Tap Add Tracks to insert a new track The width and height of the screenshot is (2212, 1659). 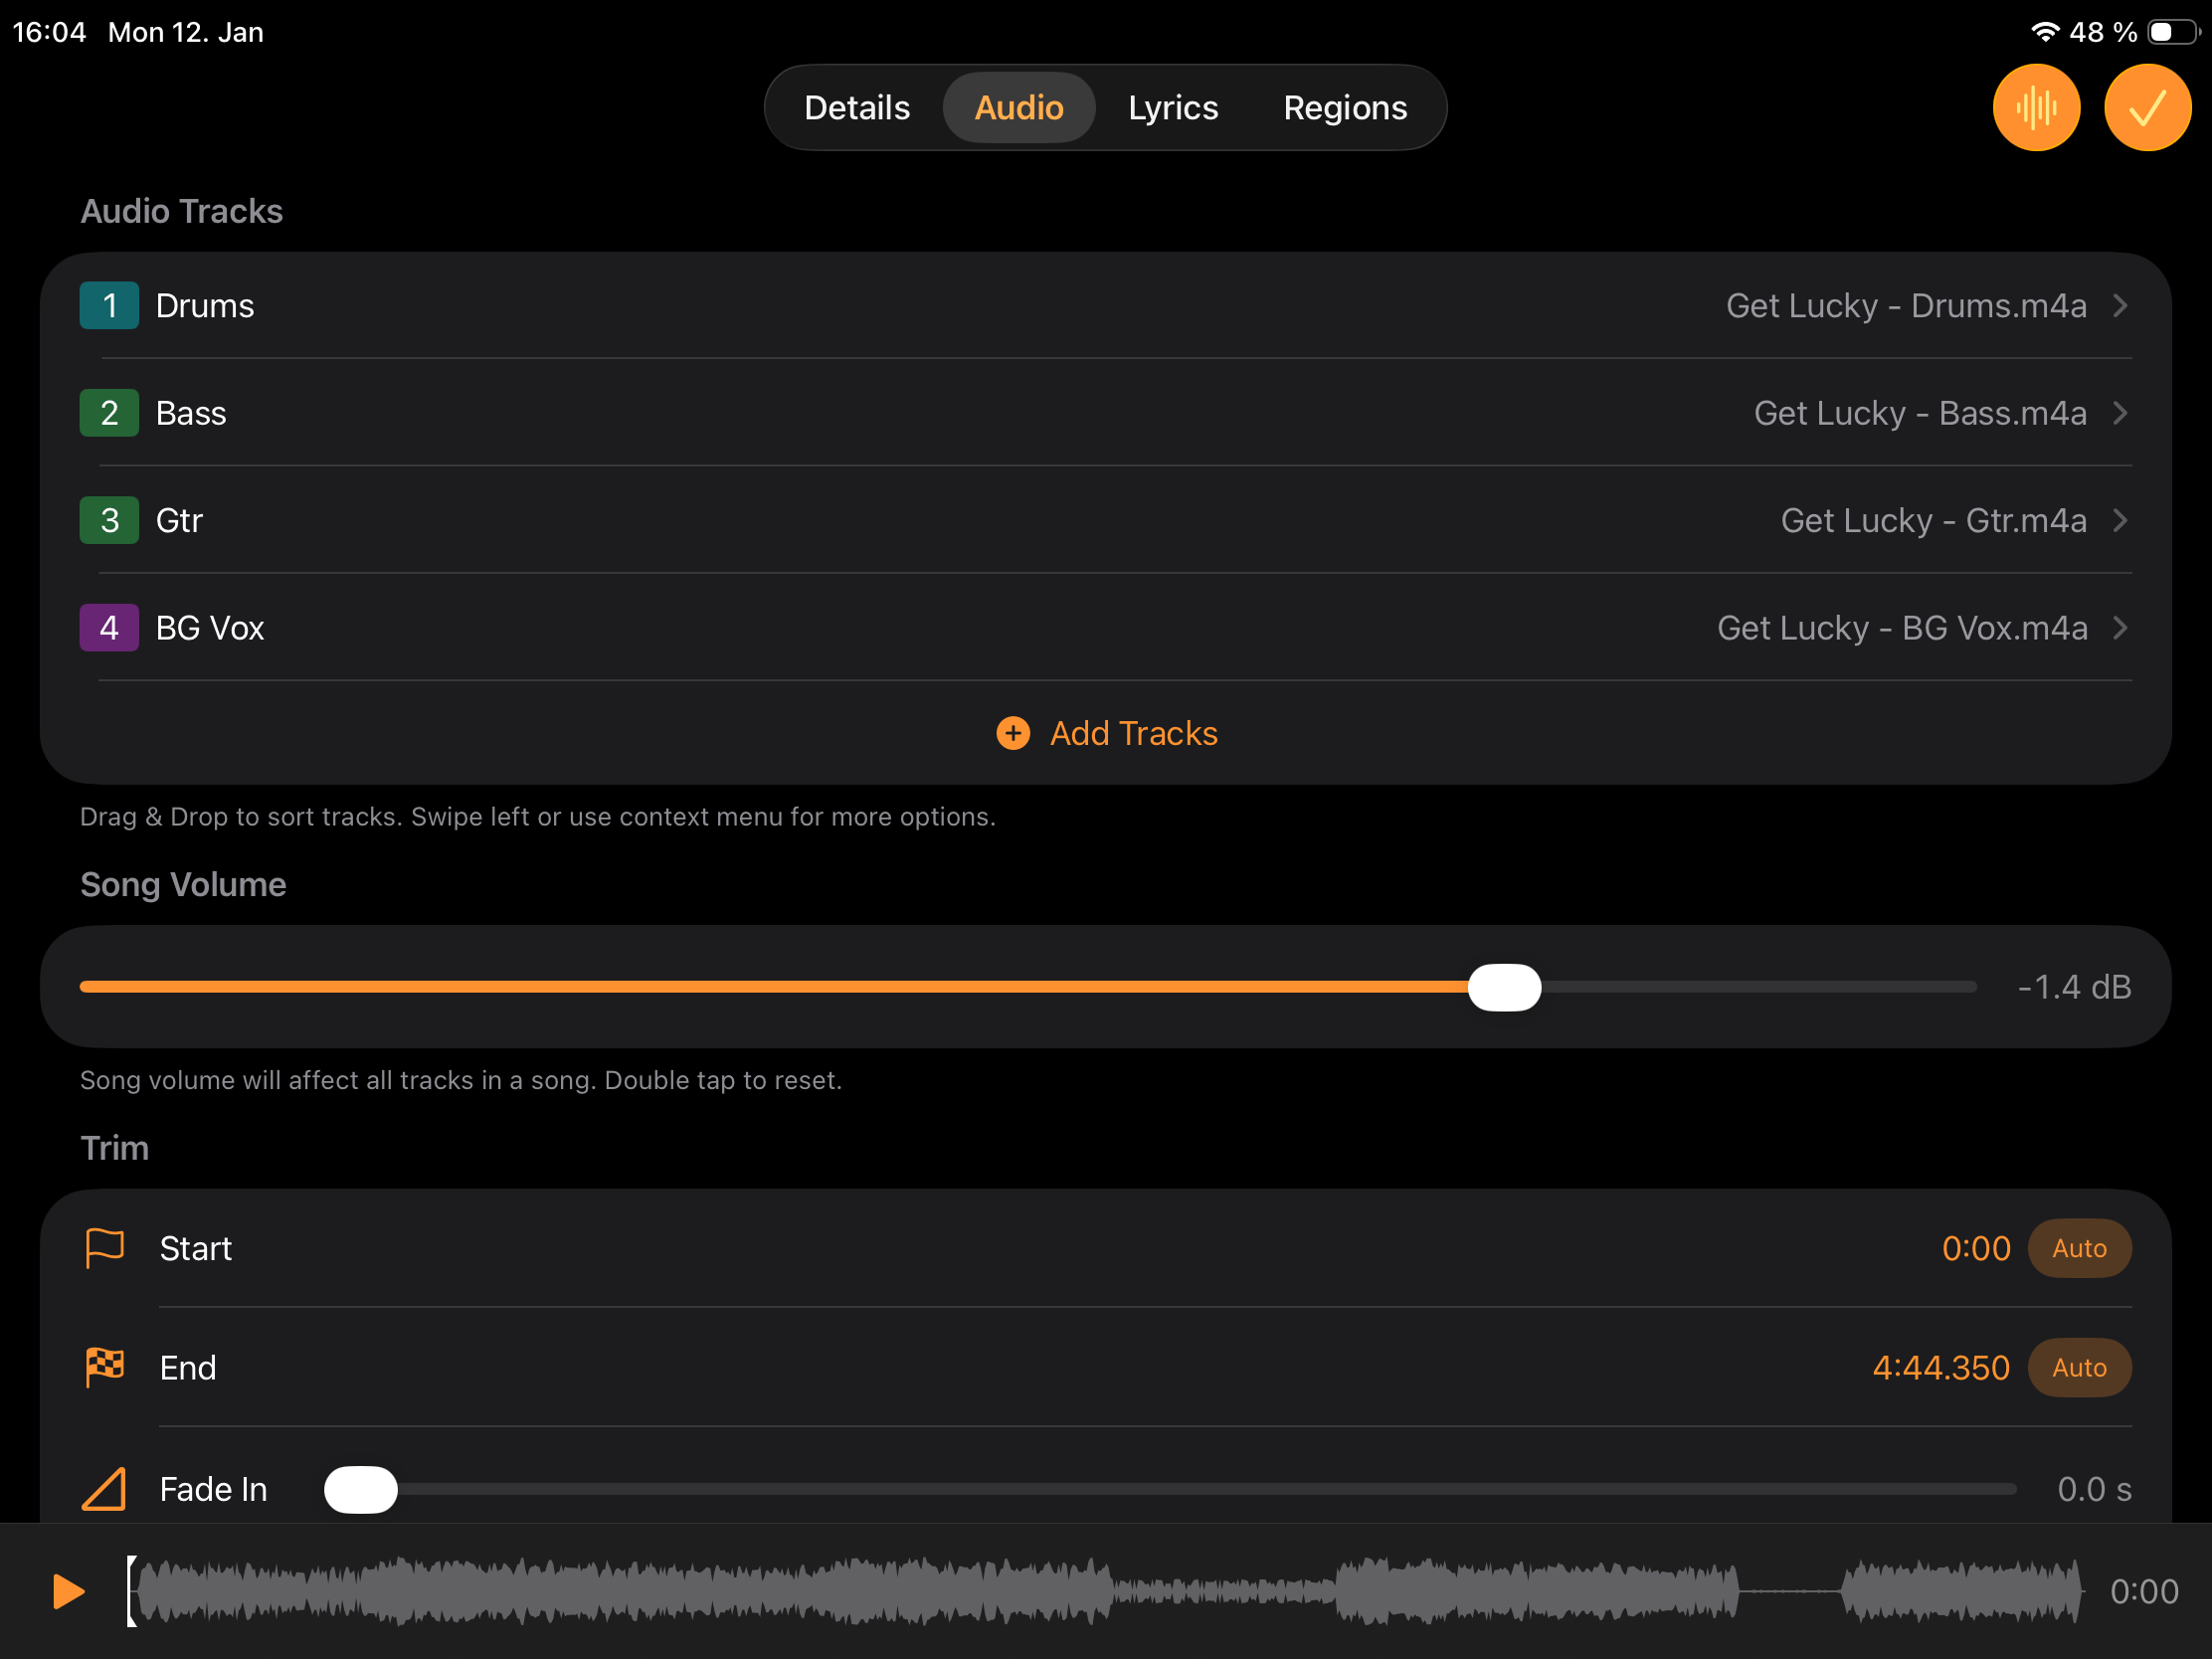pyautogui.click(x=1133, y=733)
